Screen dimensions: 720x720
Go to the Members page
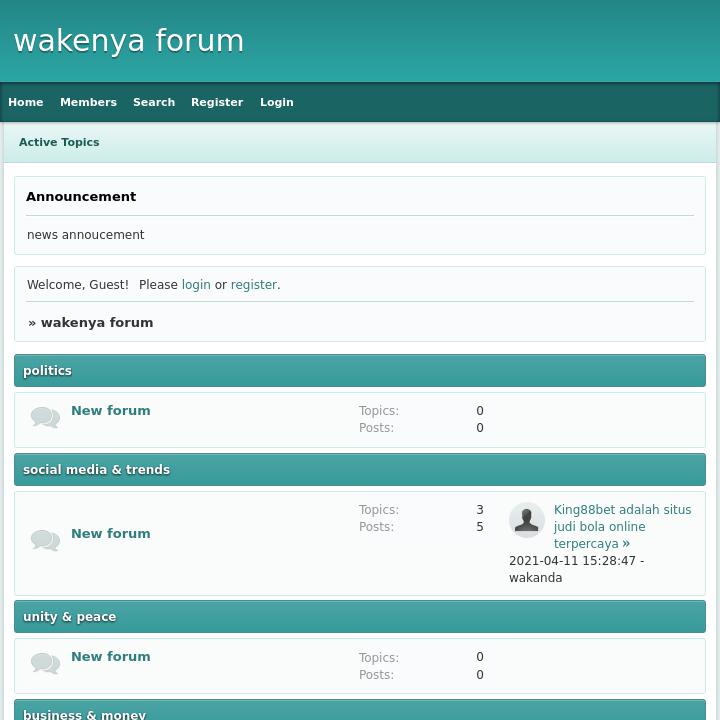tap(88, 102)
